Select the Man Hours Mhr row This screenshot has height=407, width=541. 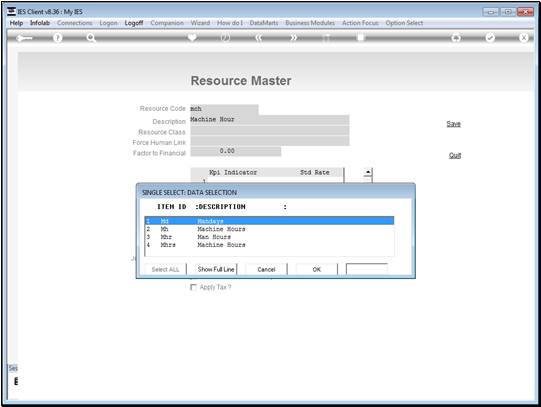269,237
